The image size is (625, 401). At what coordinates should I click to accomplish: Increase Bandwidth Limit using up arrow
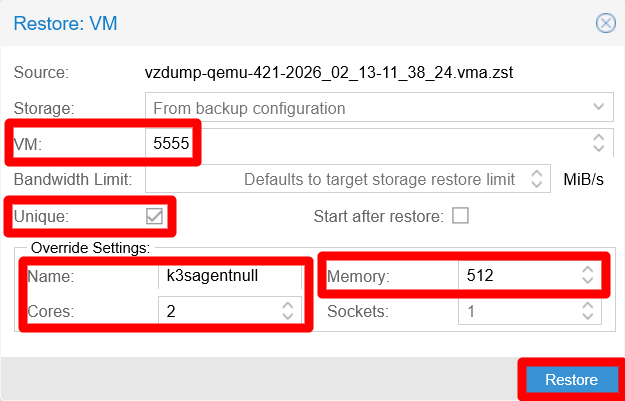click(x=537, y=174)
